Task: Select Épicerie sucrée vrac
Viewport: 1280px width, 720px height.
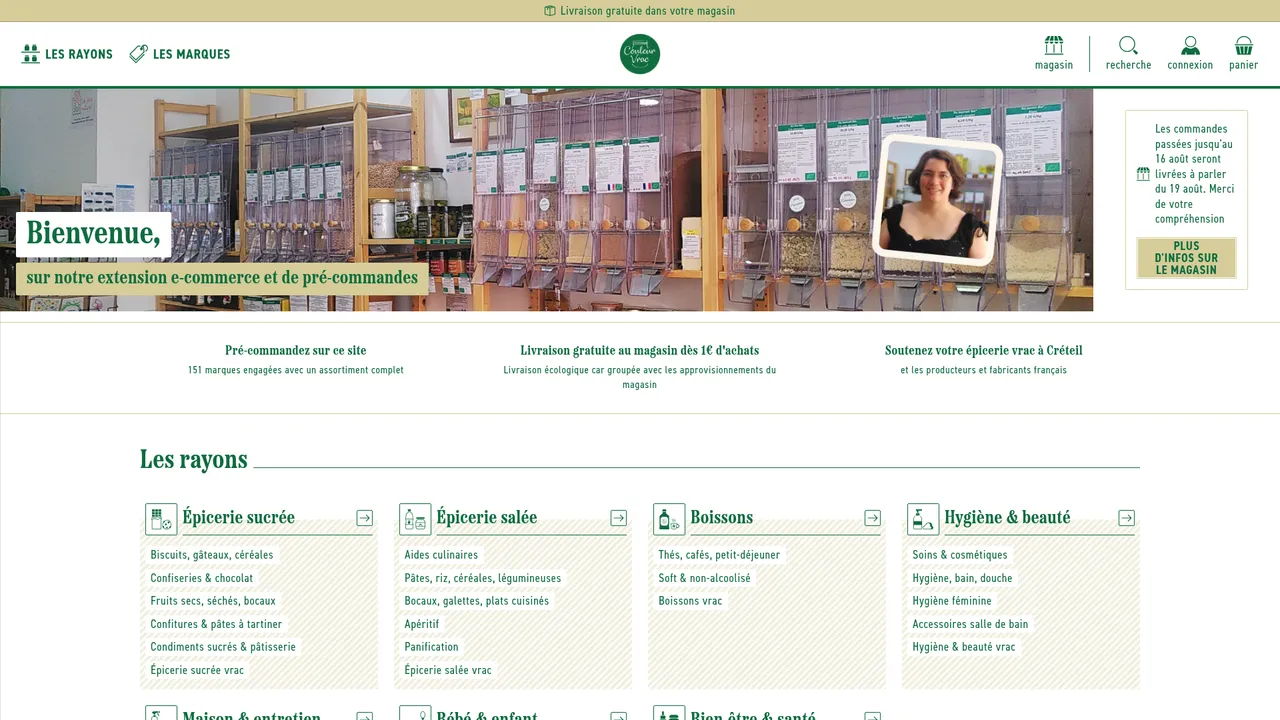Action: coord(197,670)
